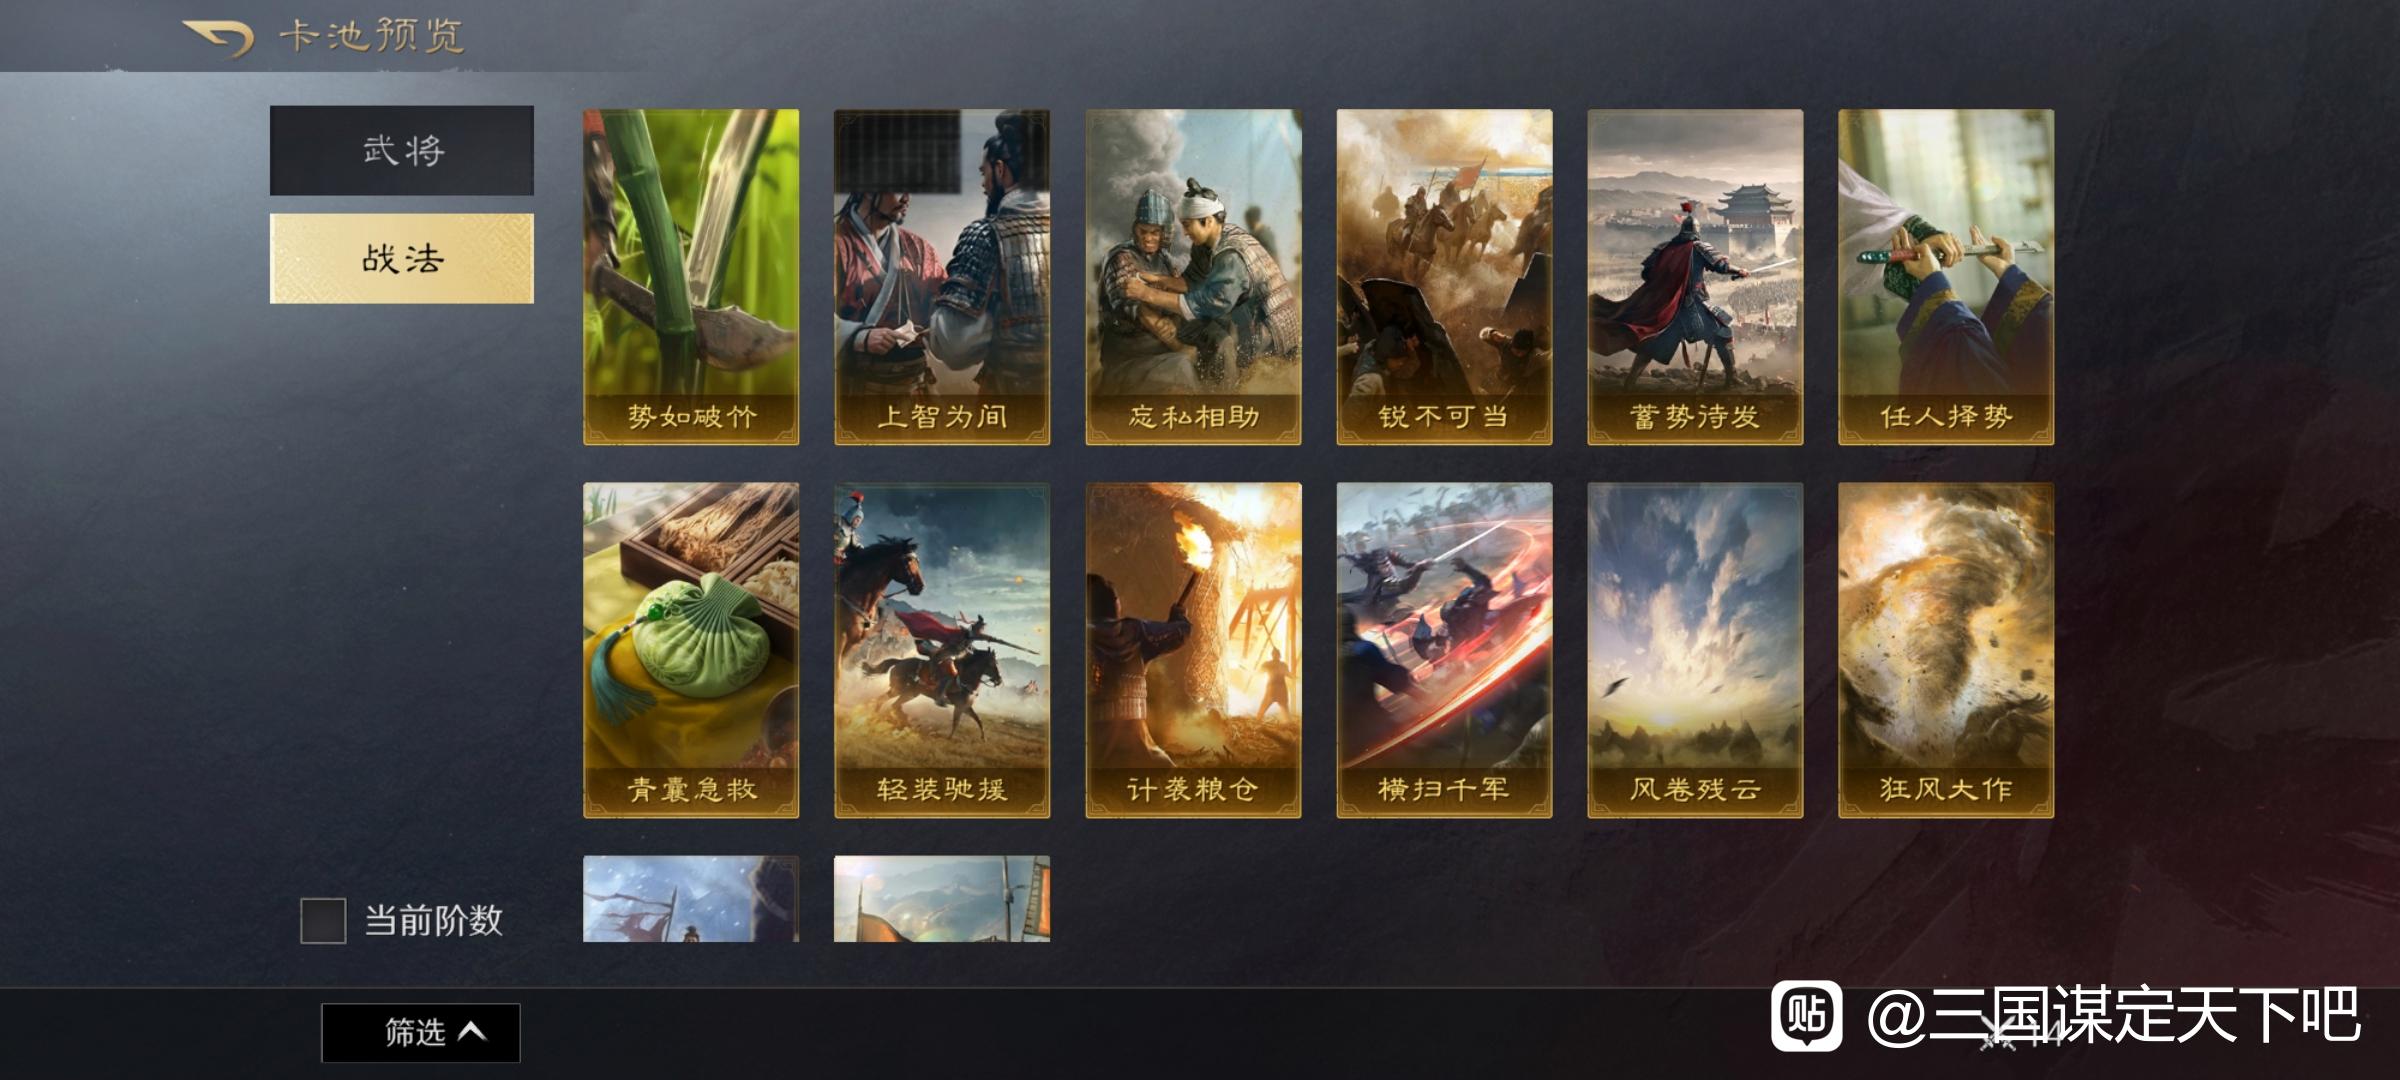The height and width of the screenshot is (1080, 2400).
Task: Open the 锐不可当 cavalry card
Action: click(1444, 277)
